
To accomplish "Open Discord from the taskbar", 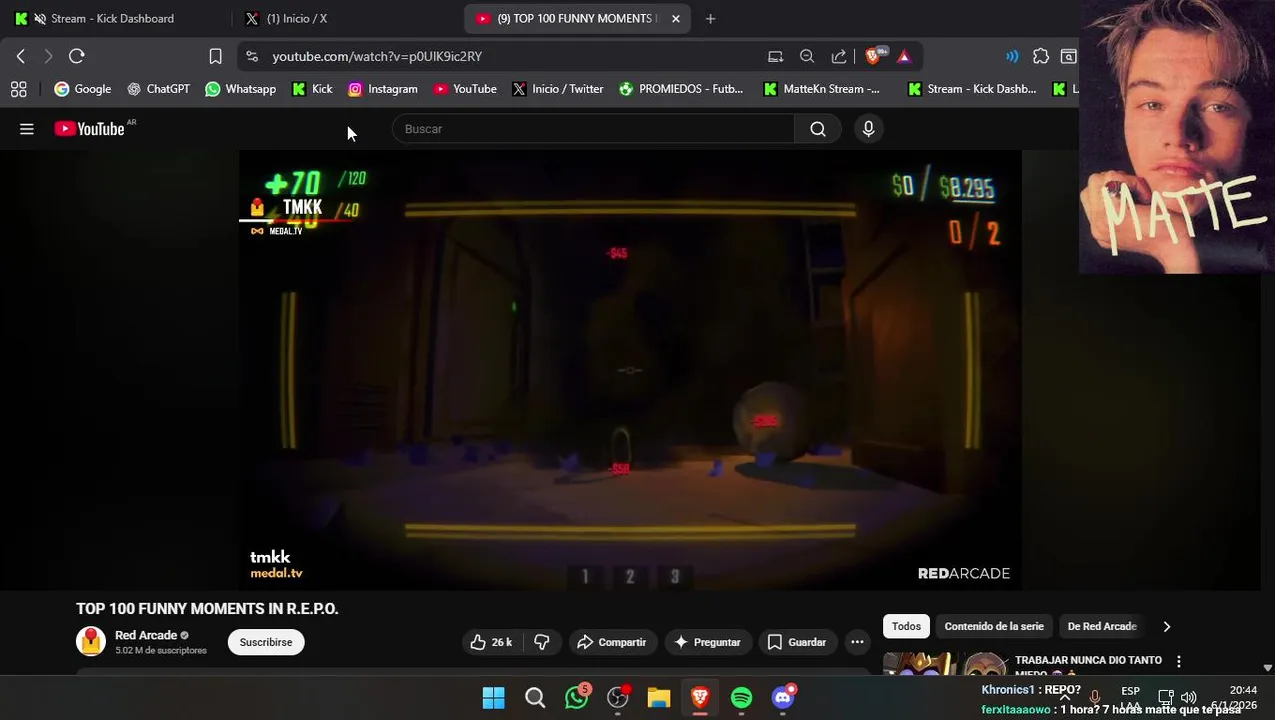I will click(783, 697).
